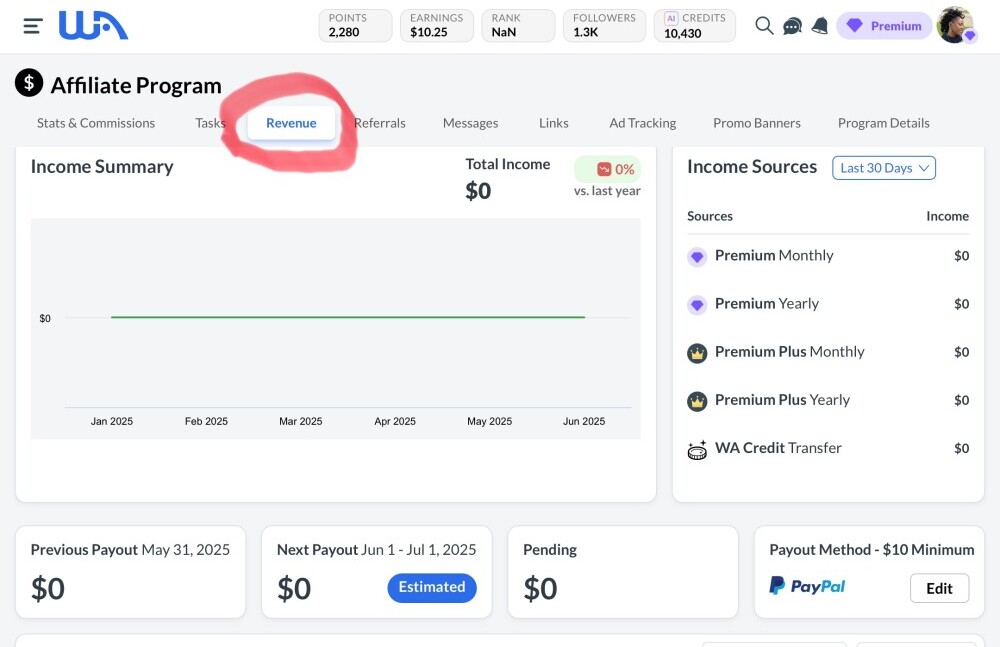Click the 'Income' column header
Screen dimensions: 1000x647
pyautogui.click(x=947, y=216)
